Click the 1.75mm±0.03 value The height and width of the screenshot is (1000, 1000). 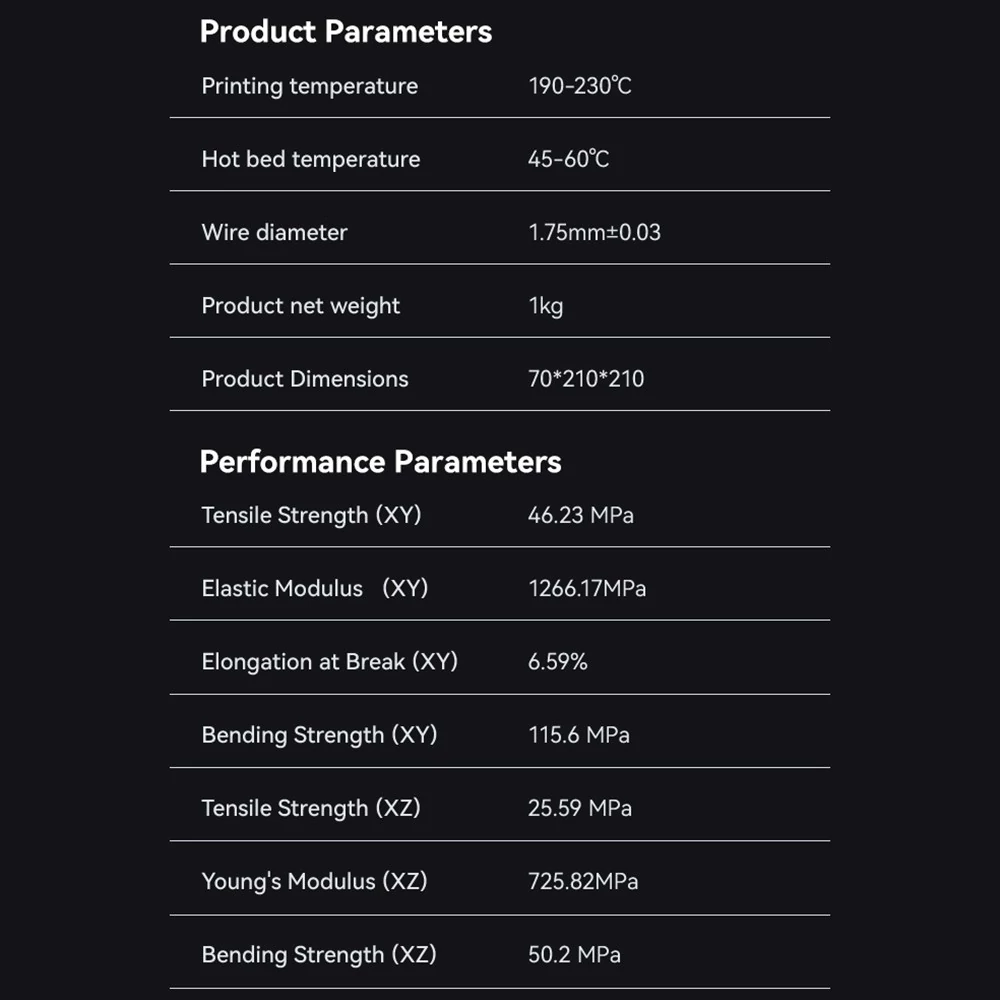pyautogui.click(x=594, y=232)
